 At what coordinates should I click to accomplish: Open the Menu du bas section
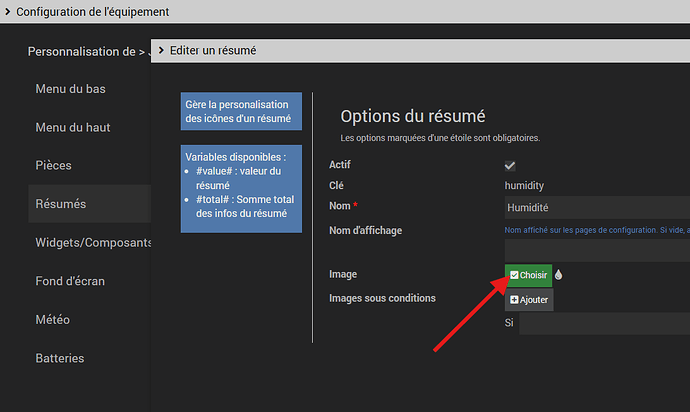coord(70,89)
